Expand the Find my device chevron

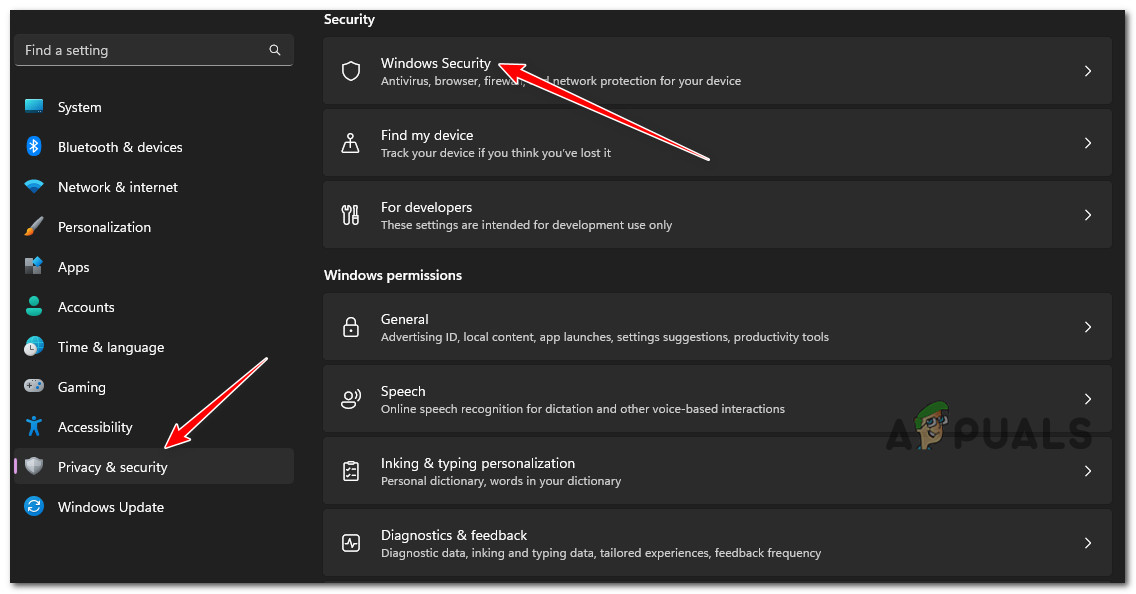coord(1088,143)
